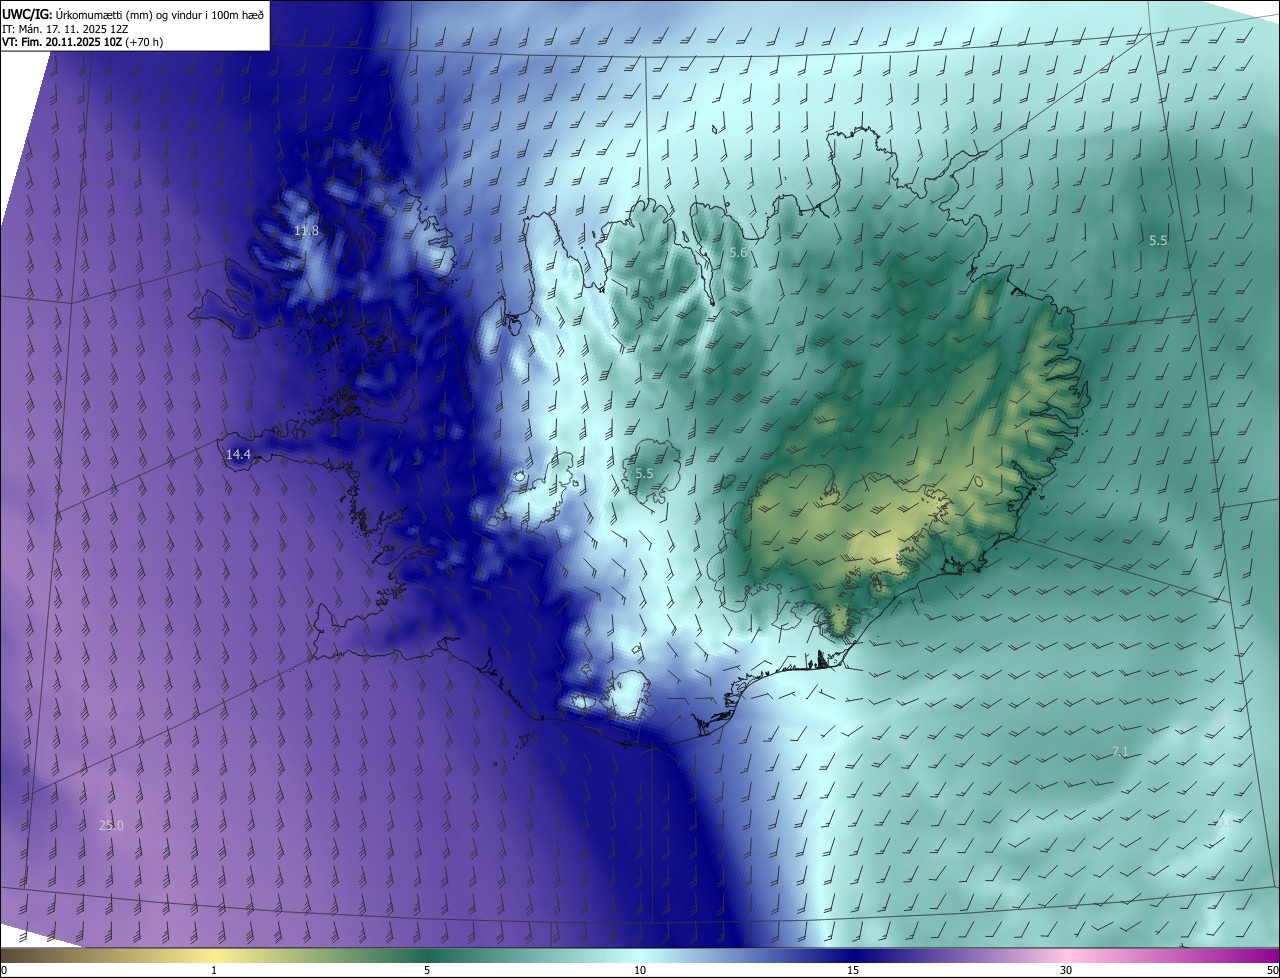Click the 11.8 value over the Westfjords

tap(306, 231)
